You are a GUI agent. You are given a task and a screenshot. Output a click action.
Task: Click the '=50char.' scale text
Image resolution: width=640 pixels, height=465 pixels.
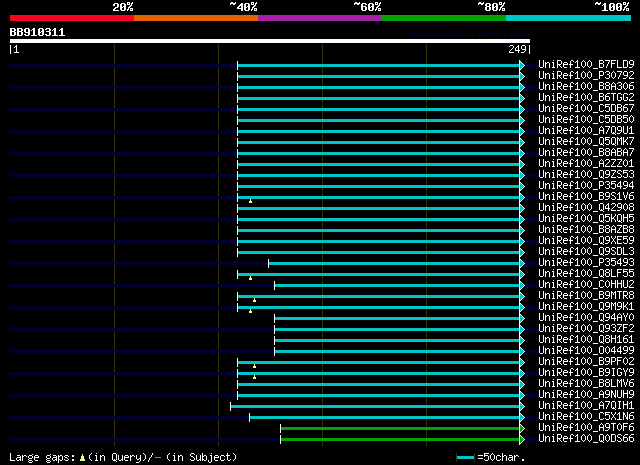(501, 457)
